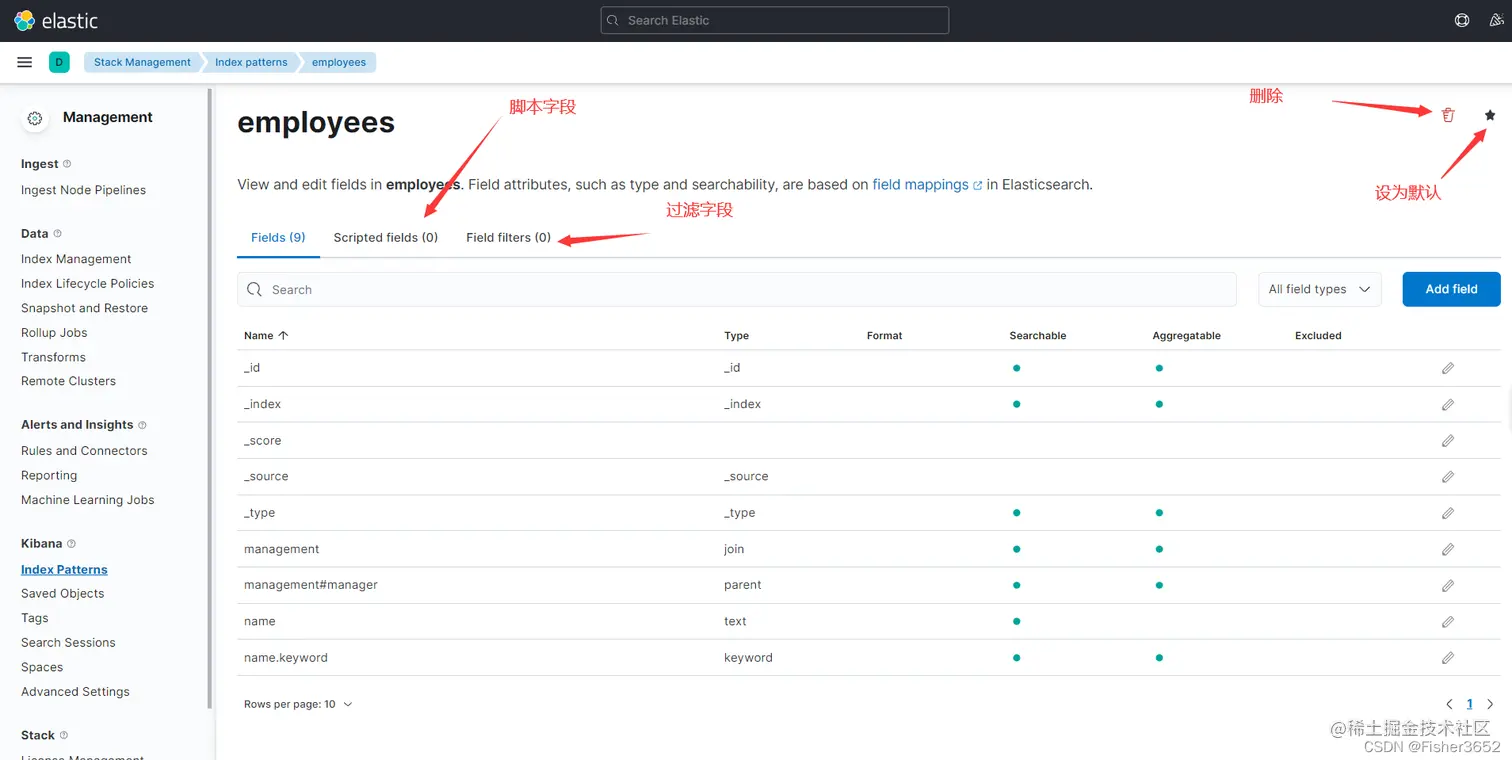This screenshot has height=760, width=1512.
Task: Click info icon next to Alerts and Insights
Action: (142, 425)
